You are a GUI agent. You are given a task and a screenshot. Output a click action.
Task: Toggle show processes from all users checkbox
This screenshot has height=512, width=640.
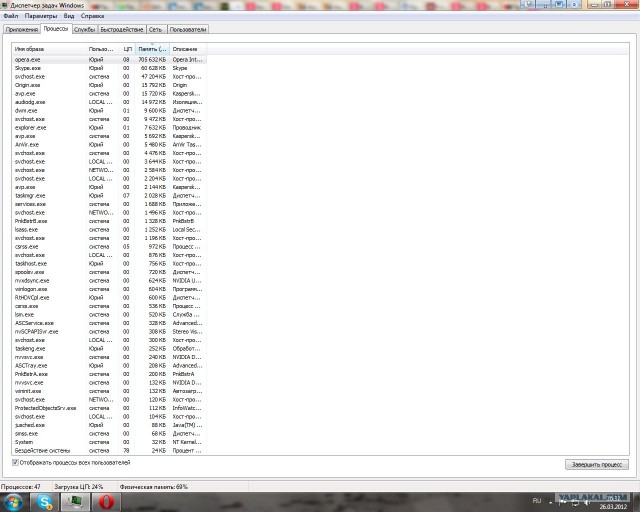click(15, 463)
